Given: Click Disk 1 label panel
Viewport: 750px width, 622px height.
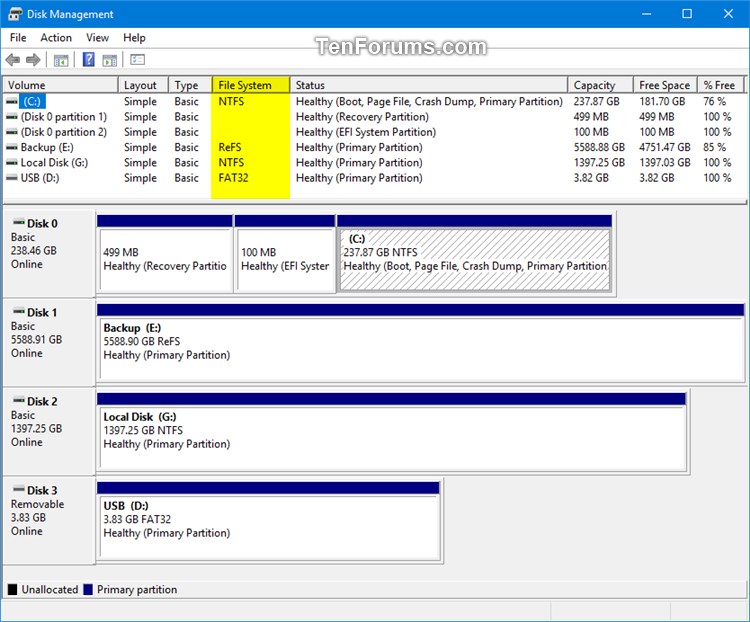Looking at the screenshot, I should pyautogui.click(x=49, y=342).
